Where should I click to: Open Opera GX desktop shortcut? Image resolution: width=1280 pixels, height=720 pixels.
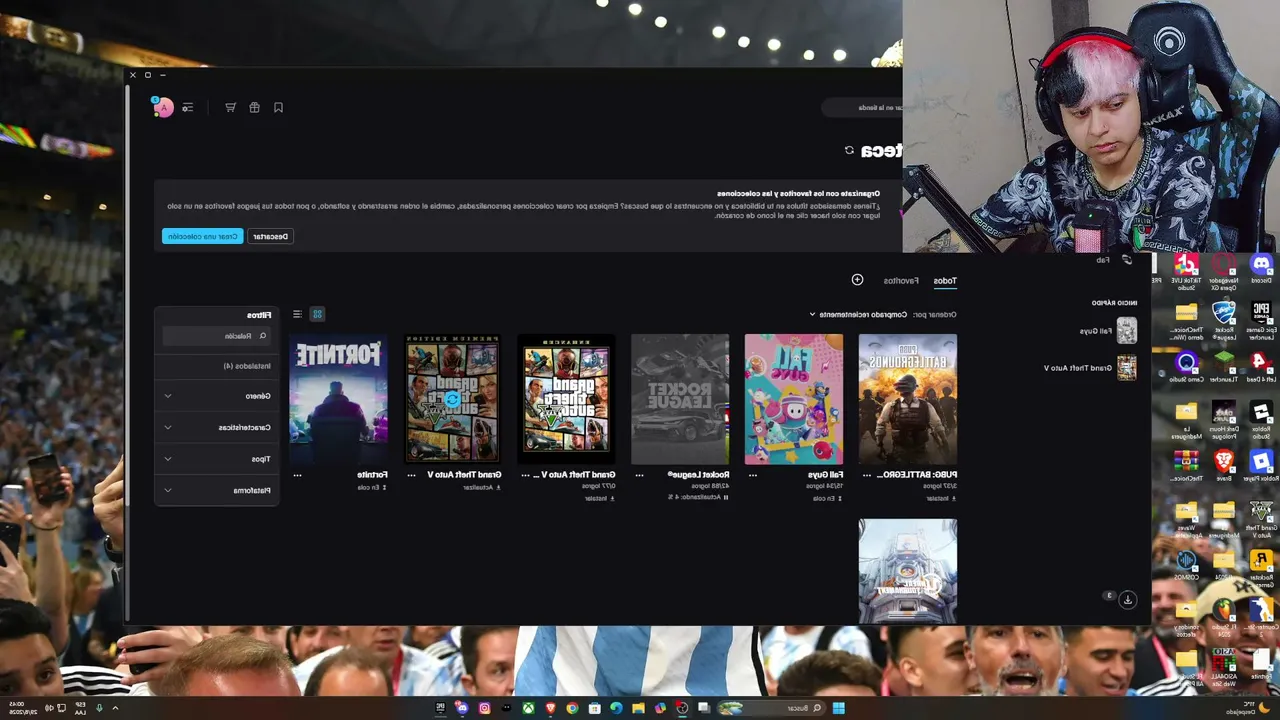[1224, 270]
